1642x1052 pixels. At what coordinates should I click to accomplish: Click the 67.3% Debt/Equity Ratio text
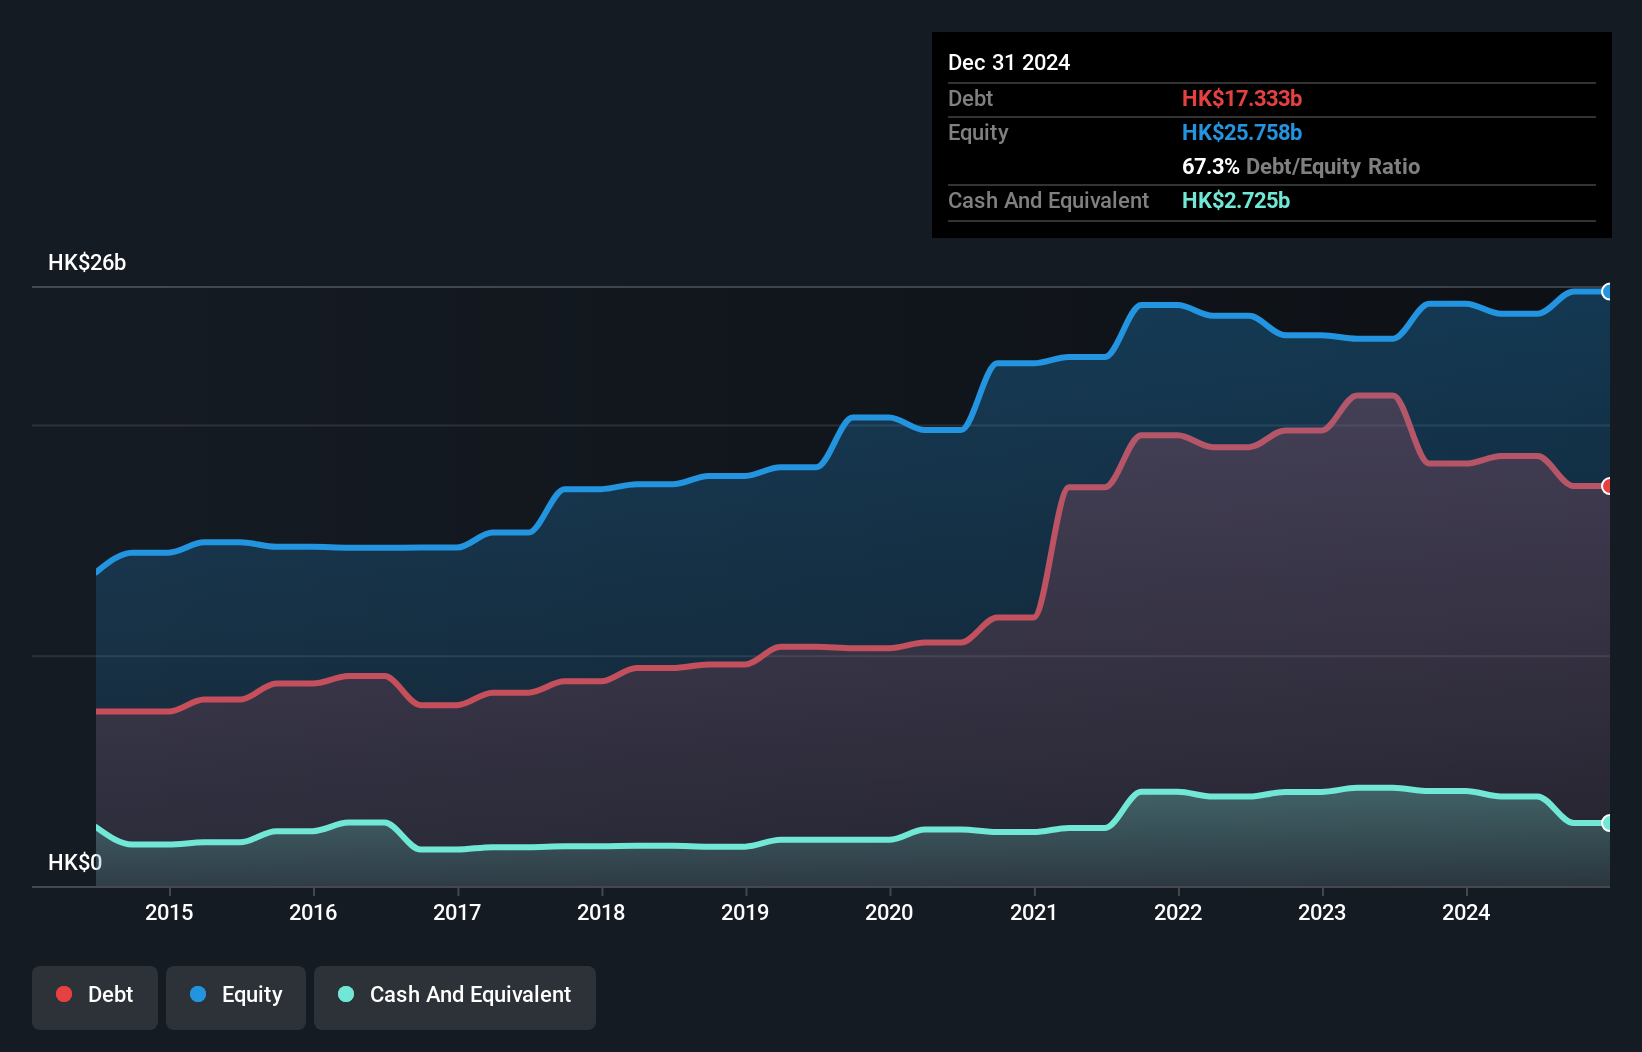coord(1301,166)
